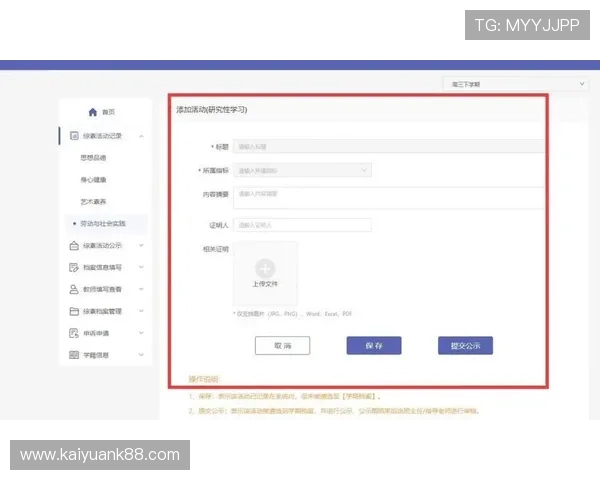Click the 综素活动公示 sidebar icon
600x480 pixels.
[74, 245]
